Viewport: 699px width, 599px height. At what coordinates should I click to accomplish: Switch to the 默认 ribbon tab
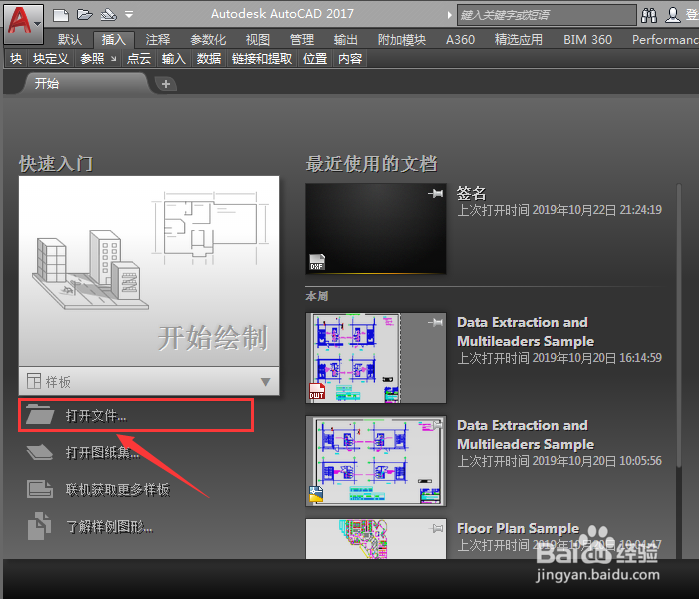pyautogui.click(x=70, y=40)
